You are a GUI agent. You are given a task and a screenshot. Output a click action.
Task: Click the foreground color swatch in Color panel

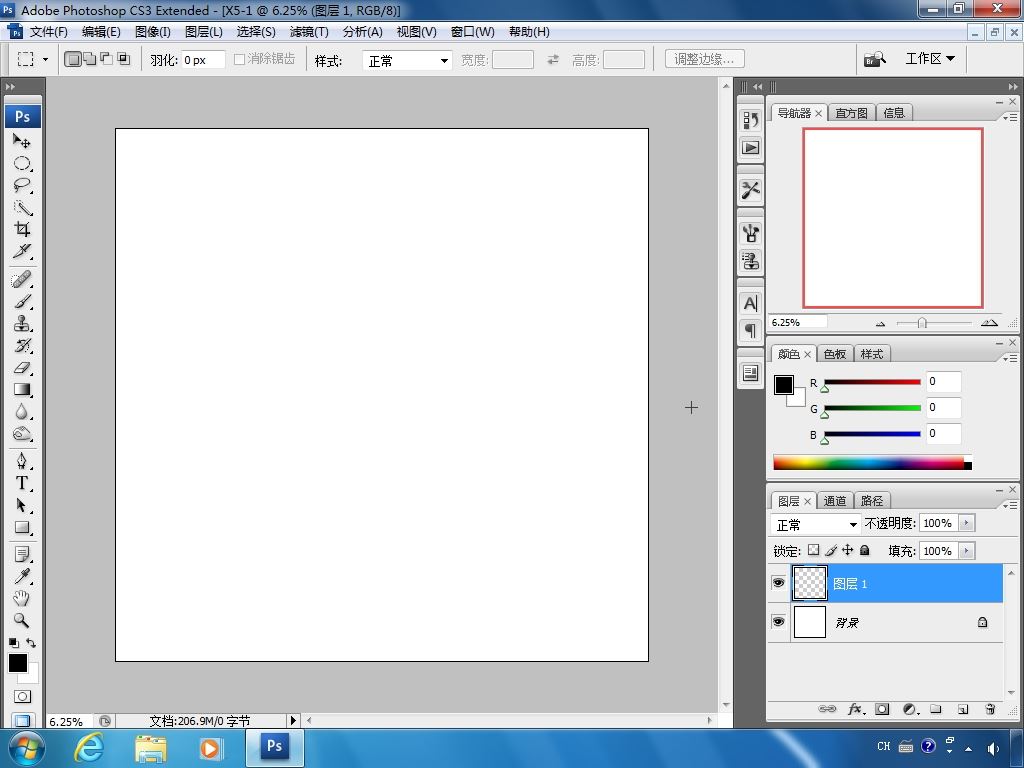click(x=784, y=385)
